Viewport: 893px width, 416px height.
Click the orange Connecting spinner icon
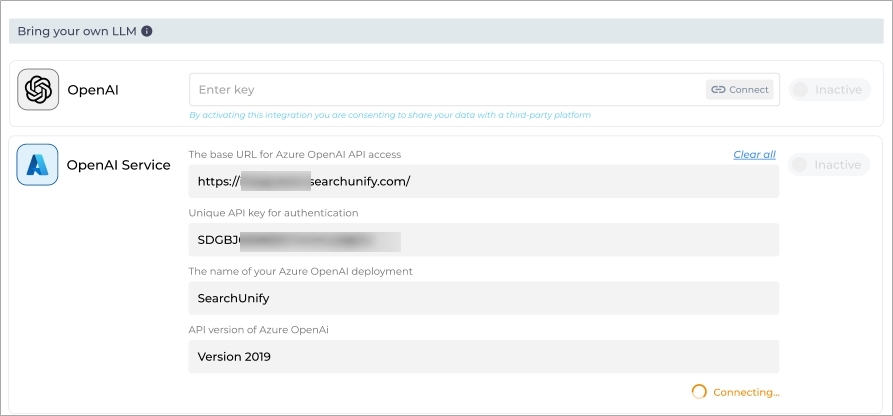pos(699,392)
